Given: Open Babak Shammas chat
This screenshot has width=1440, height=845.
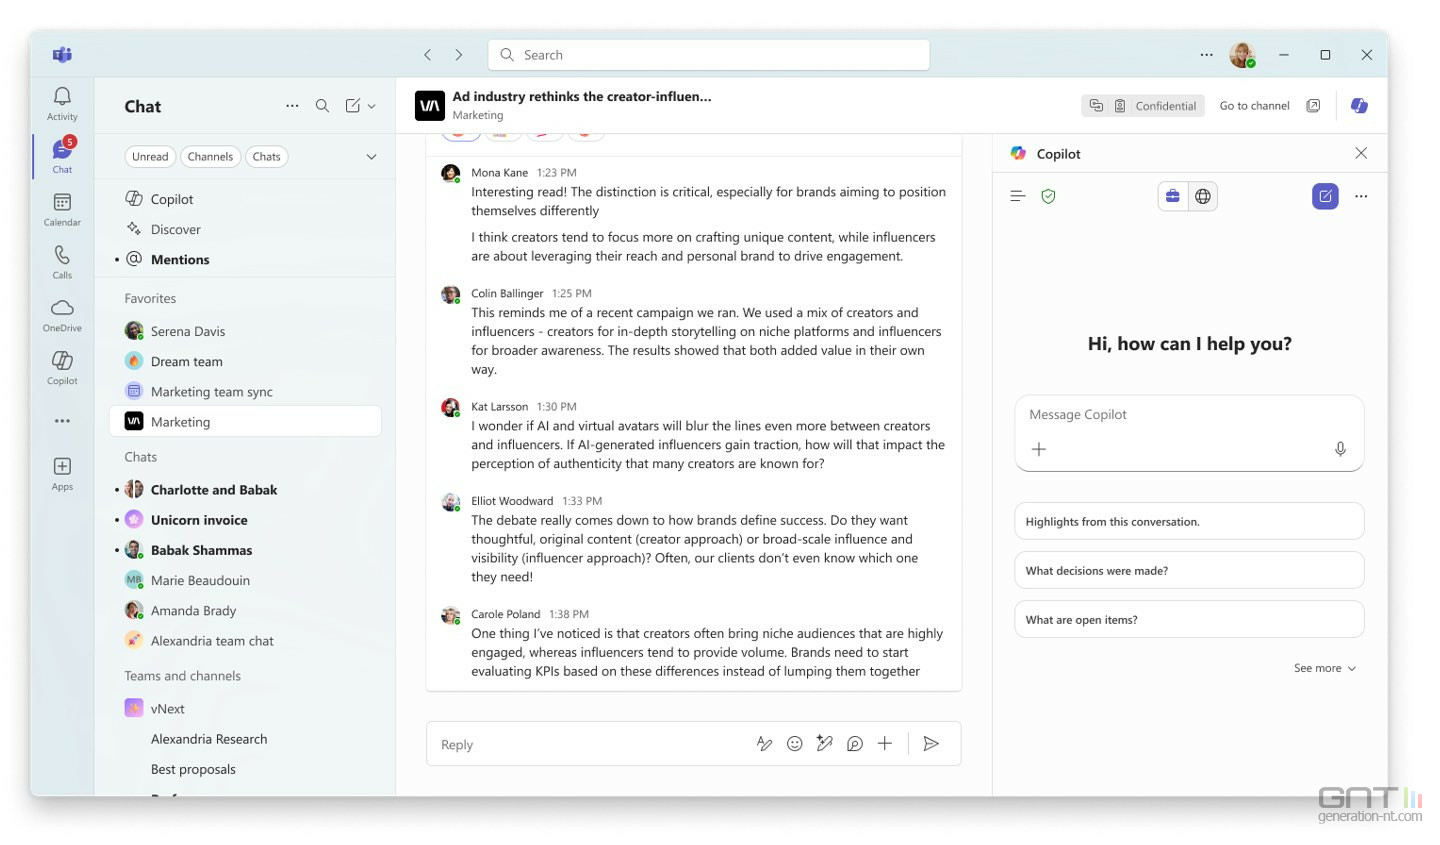Looking at the screenshot, I should pos(245,550).
